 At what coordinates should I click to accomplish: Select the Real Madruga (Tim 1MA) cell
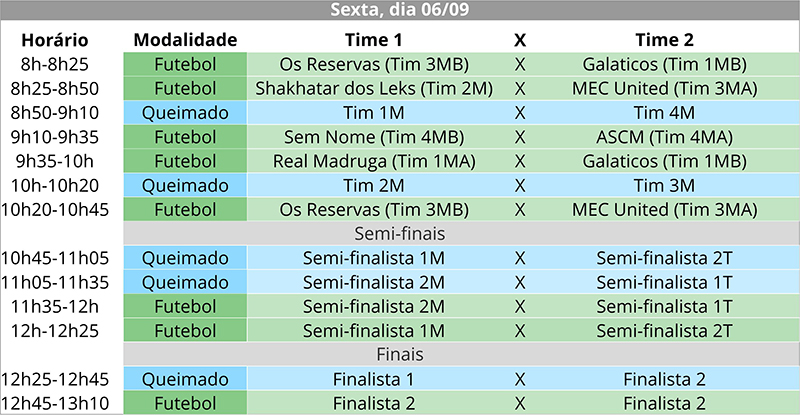(x=373, y=161)
